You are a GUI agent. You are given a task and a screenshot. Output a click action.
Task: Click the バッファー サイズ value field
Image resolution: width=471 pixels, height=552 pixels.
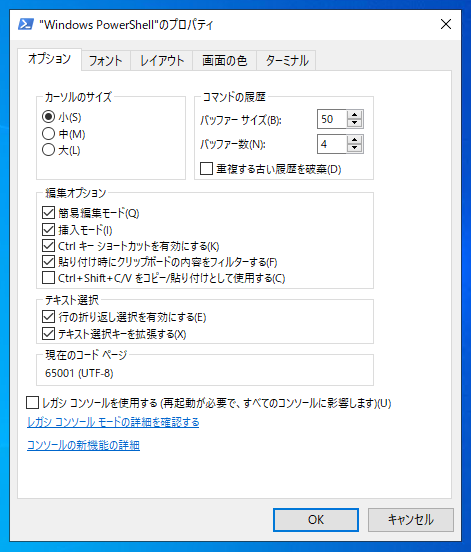[332, 119]
